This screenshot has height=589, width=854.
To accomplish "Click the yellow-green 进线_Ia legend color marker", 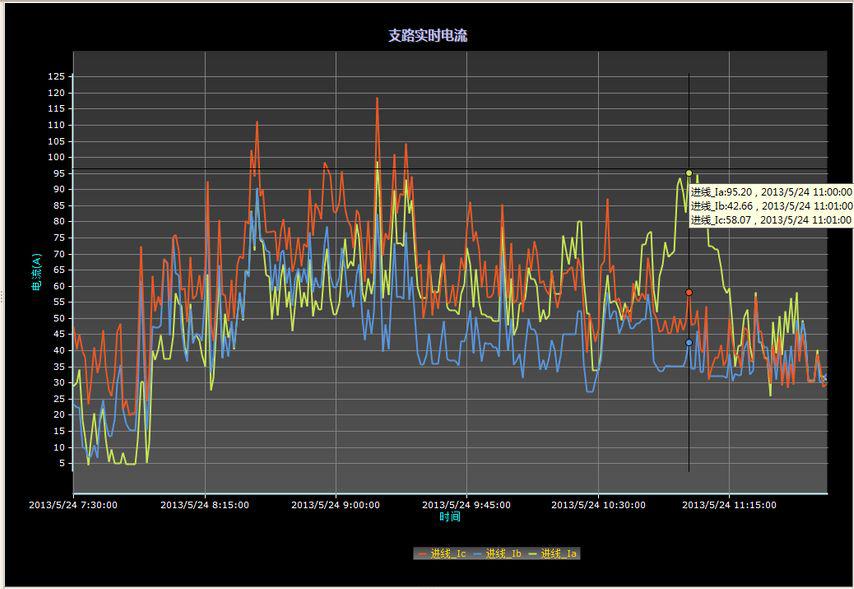I will click(532, 554).
